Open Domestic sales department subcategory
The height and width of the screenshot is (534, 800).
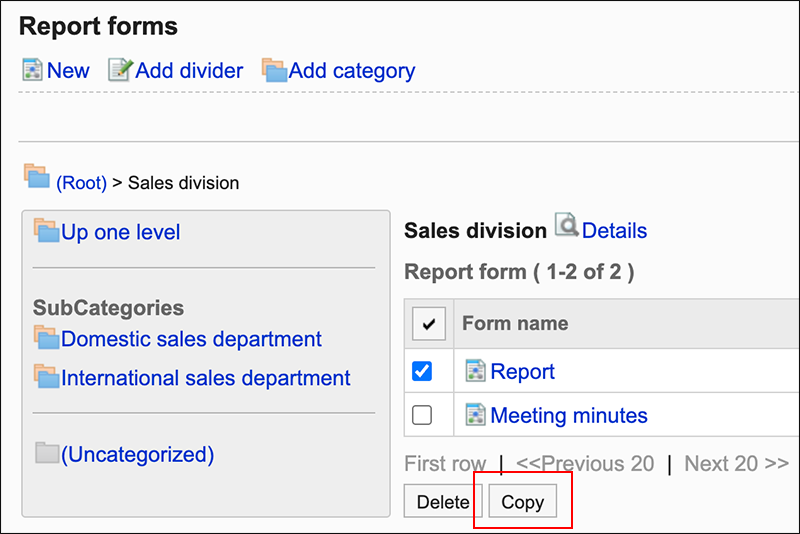click(191, 339)
